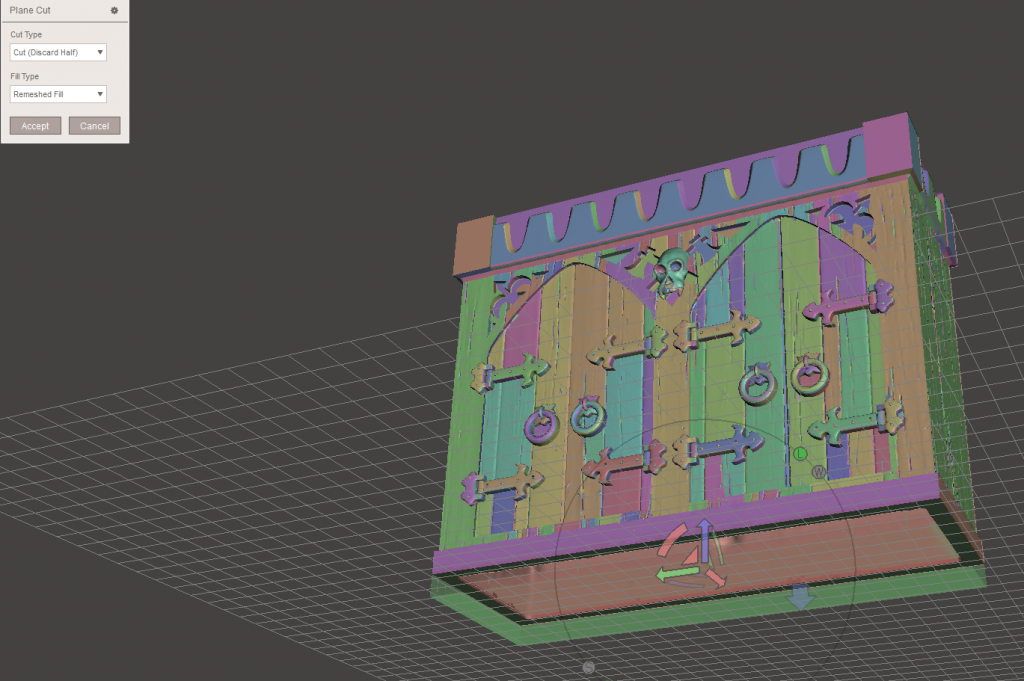Image resolution: width=1024 pixels, height=681 pixels.
Task: Click the skull ornament on the model
Action: (x=671, y=272)
